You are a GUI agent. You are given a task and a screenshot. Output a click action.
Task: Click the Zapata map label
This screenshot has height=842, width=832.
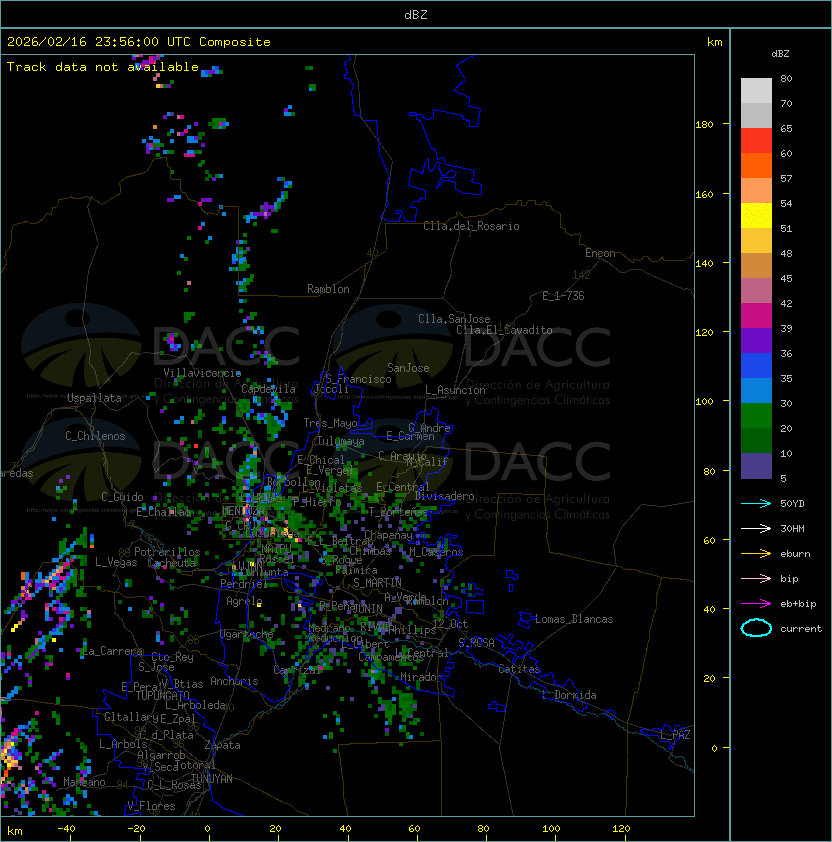click(222, 745)
